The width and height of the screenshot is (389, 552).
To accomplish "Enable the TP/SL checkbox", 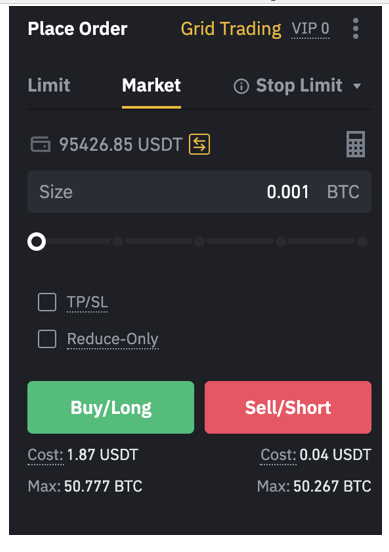I will pyautogui.click(x=47, y=302).
